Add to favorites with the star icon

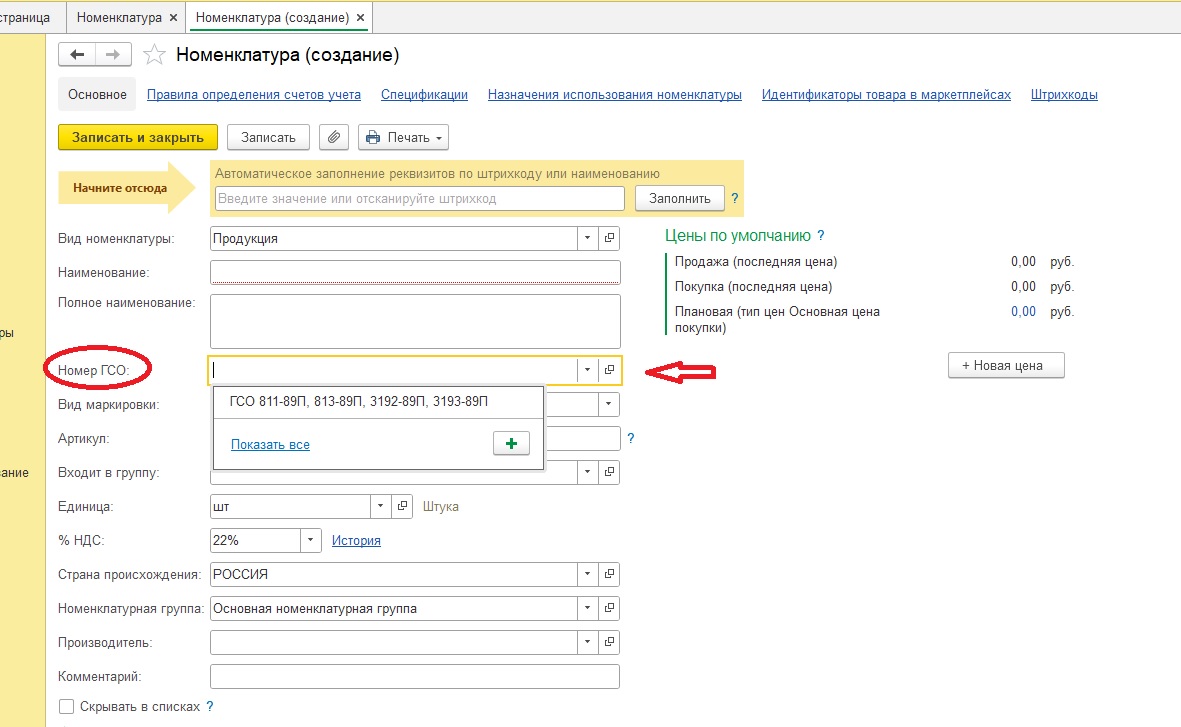pyautogui.click(x=154, y=54)
